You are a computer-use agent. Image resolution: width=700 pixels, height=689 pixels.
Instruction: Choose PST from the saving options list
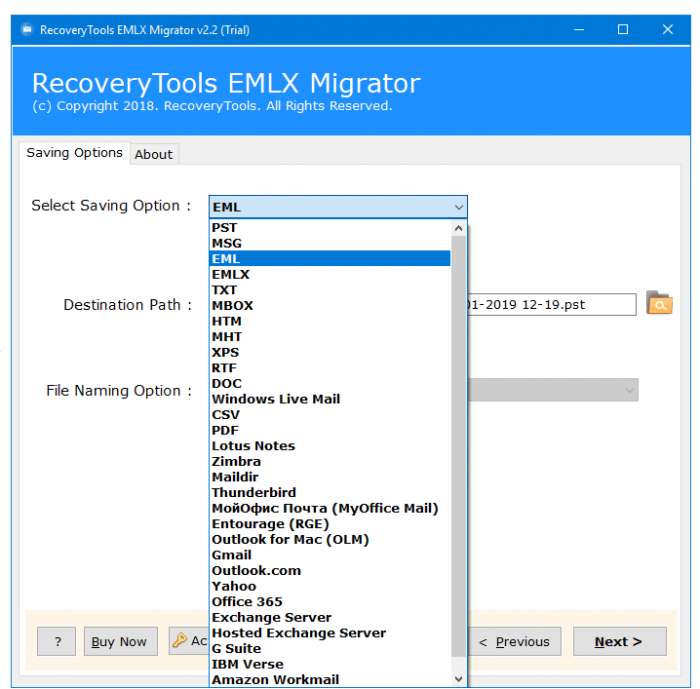330,228
